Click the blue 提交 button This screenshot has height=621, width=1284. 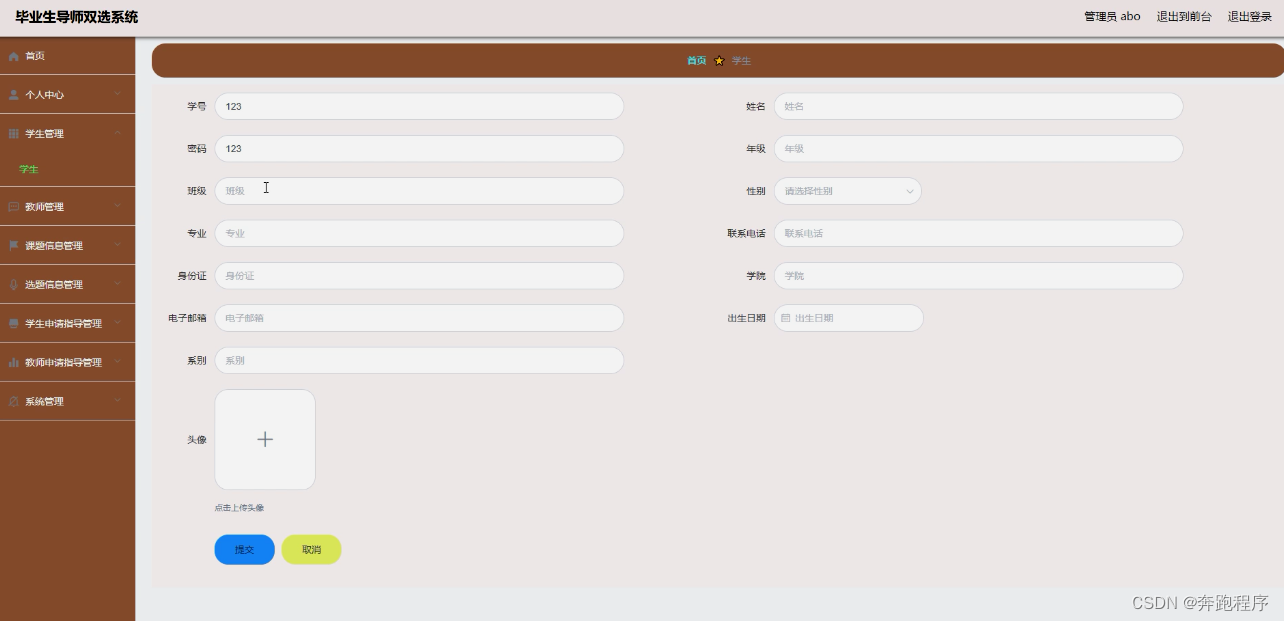coord(244,550)
